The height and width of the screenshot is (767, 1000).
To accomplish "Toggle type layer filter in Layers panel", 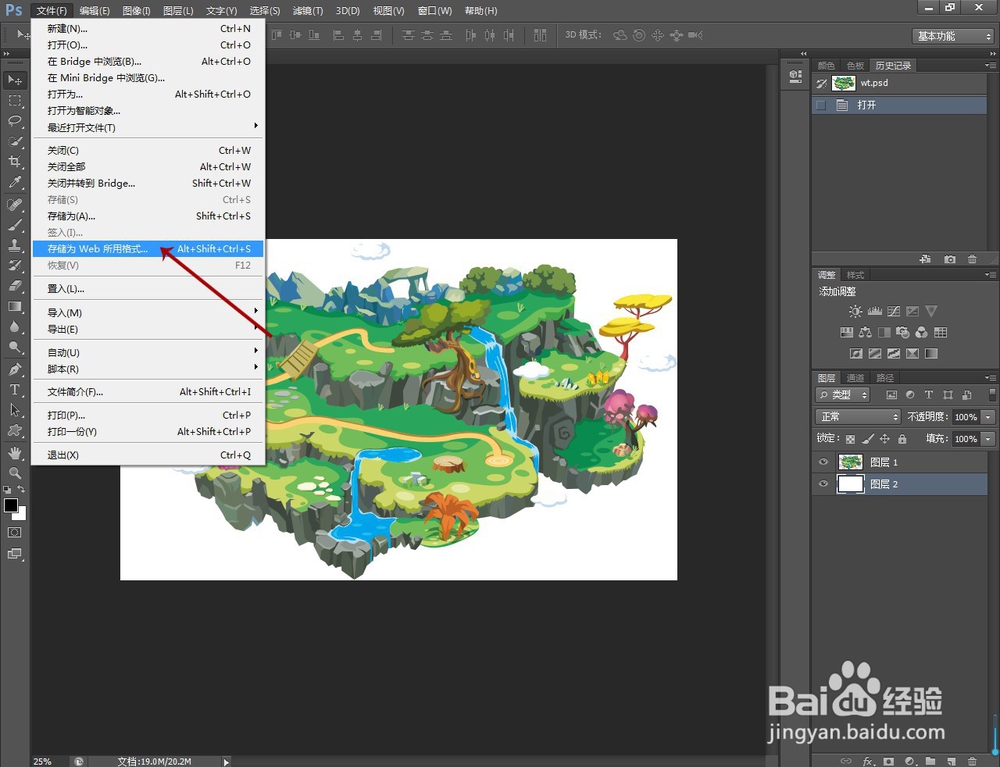I will click(929, 395).
